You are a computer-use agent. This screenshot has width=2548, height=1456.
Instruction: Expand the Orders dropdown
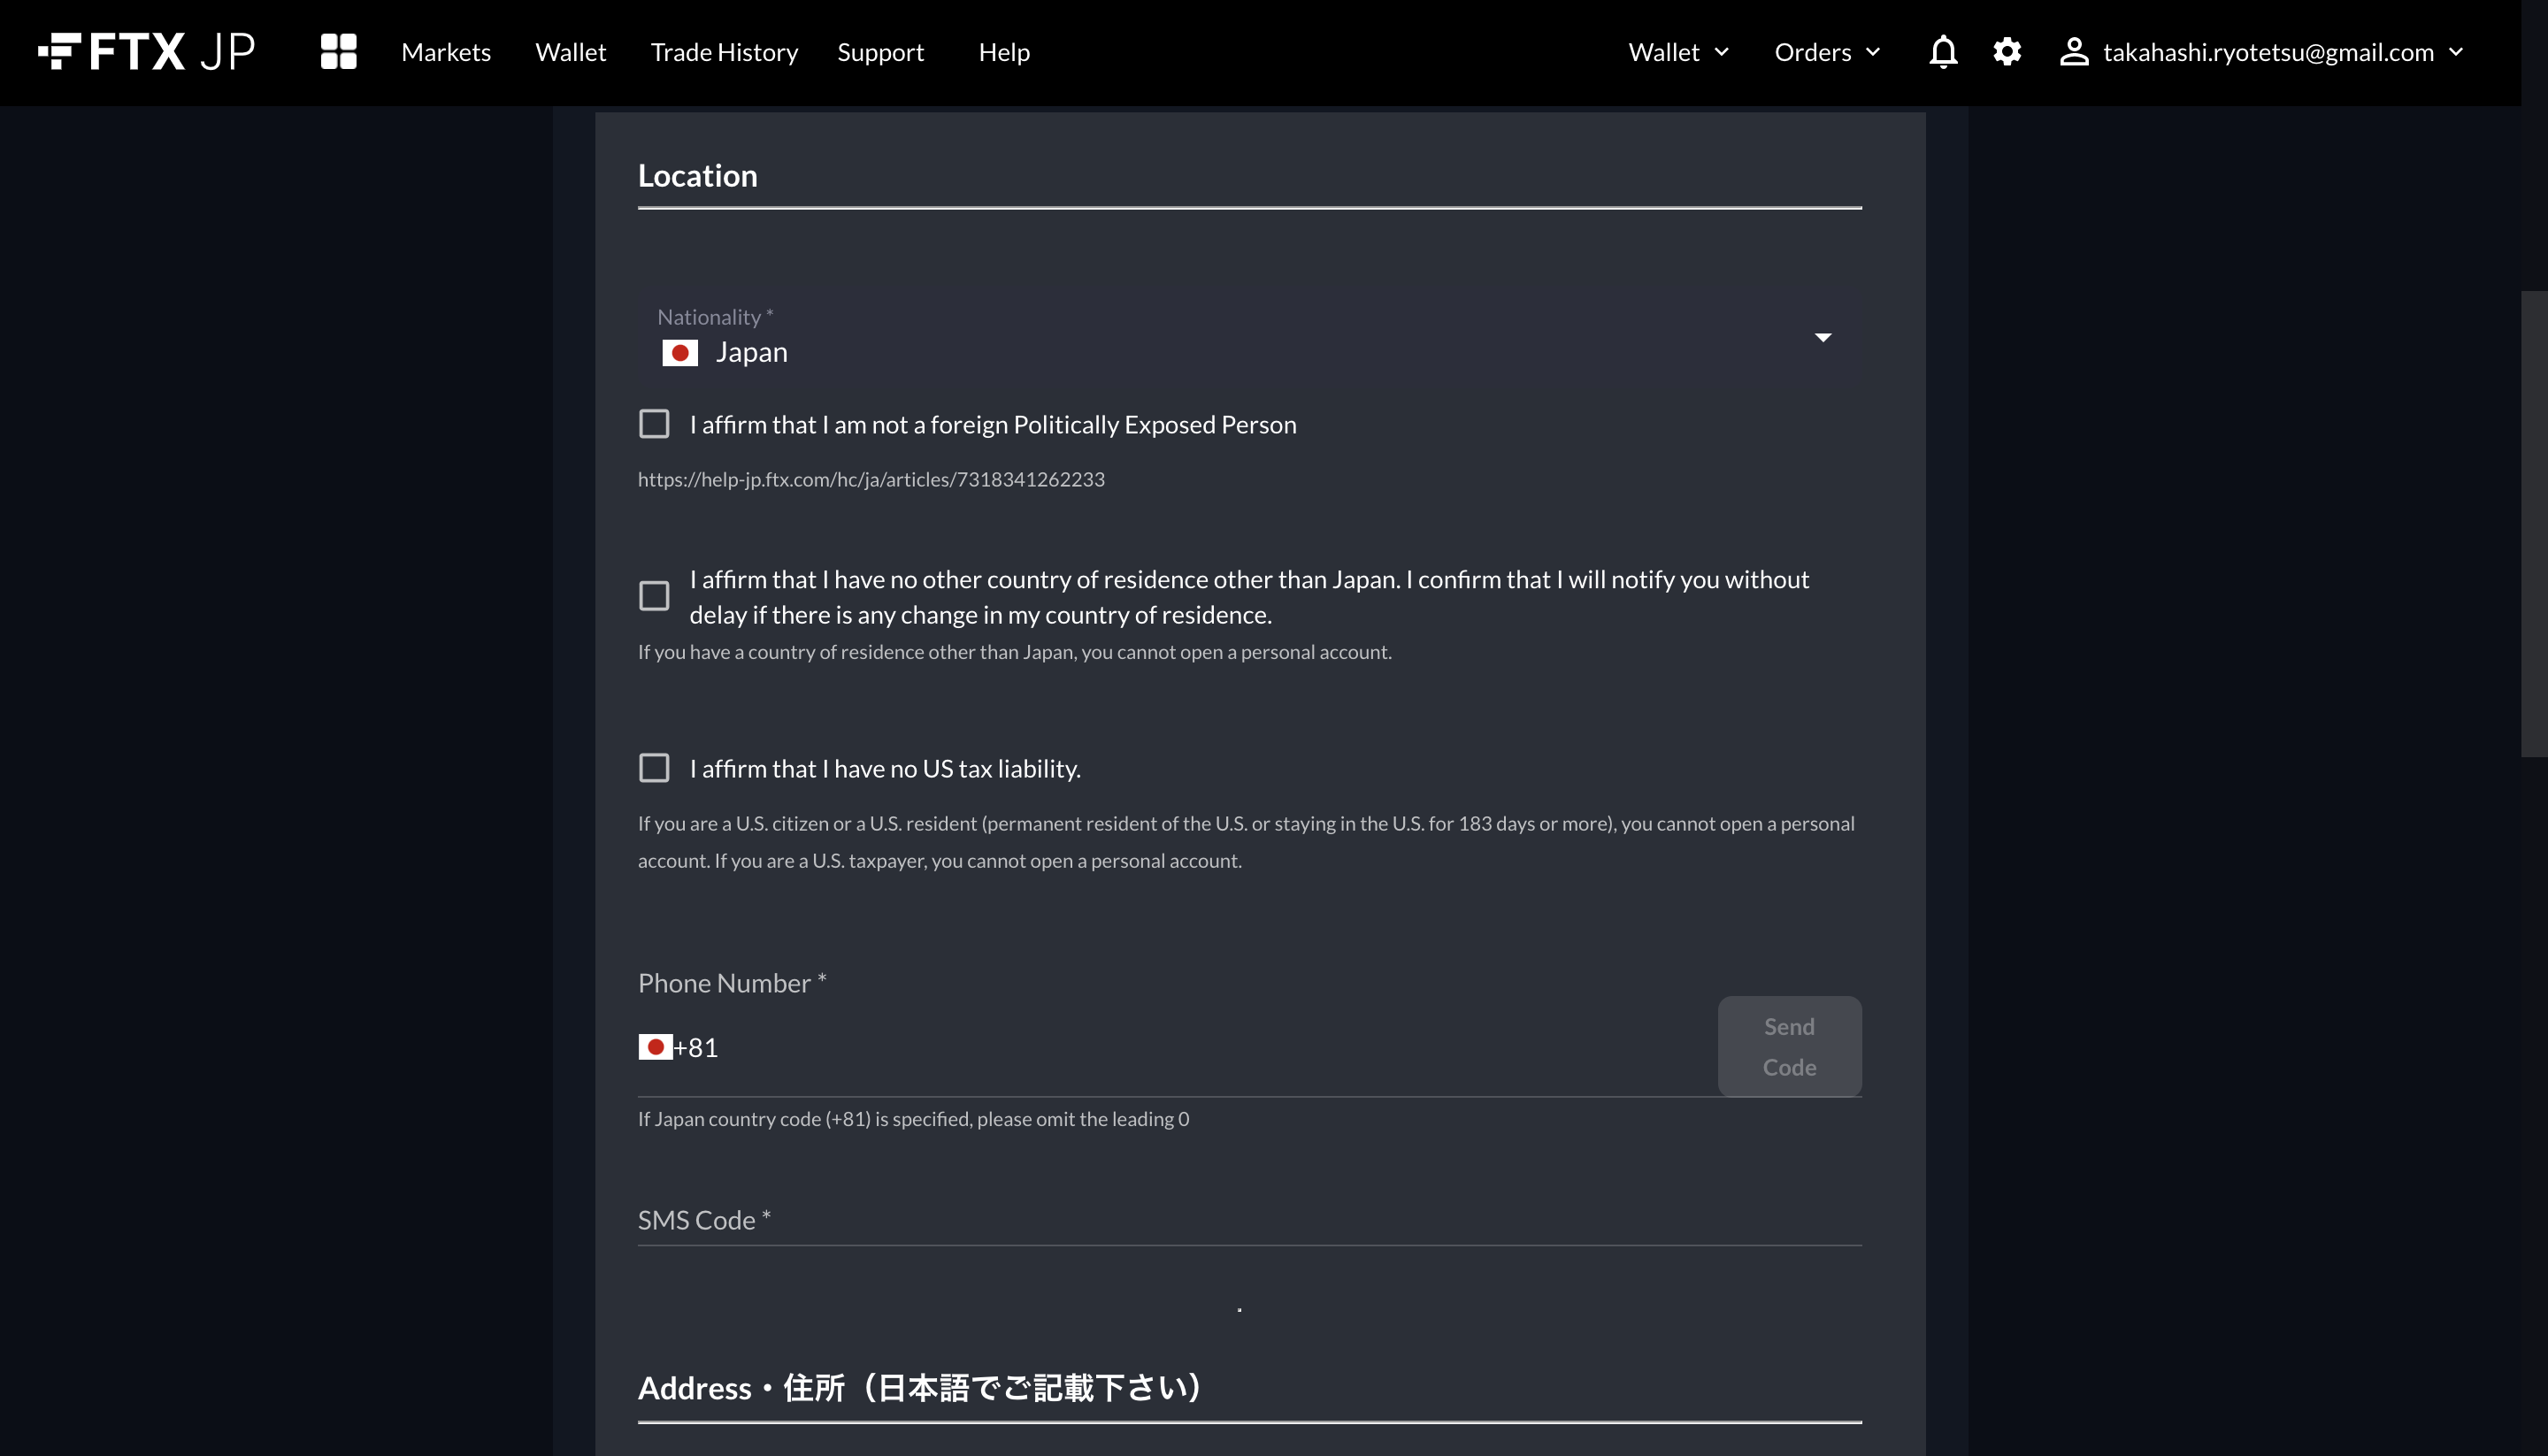click(x=1825, y=51)
